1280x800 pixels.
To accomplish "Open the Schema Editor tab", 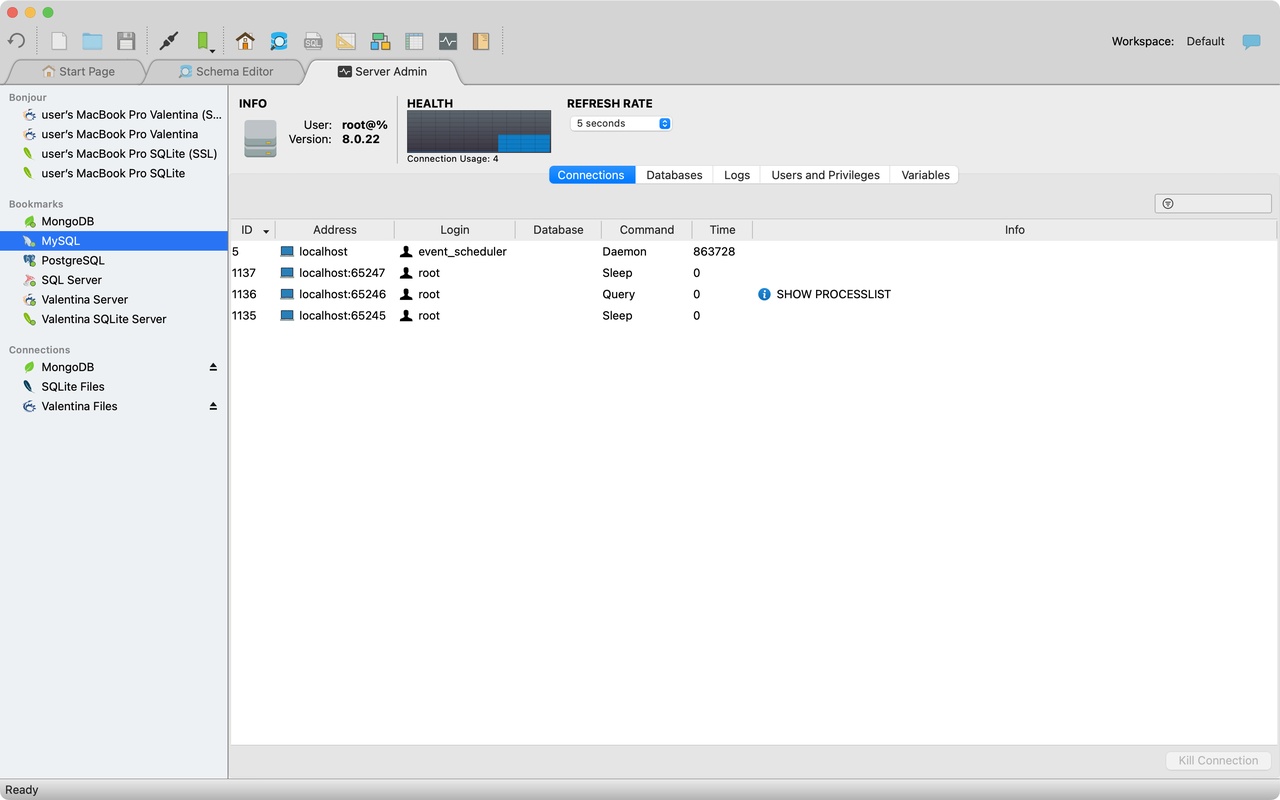I will click(226, 72).
